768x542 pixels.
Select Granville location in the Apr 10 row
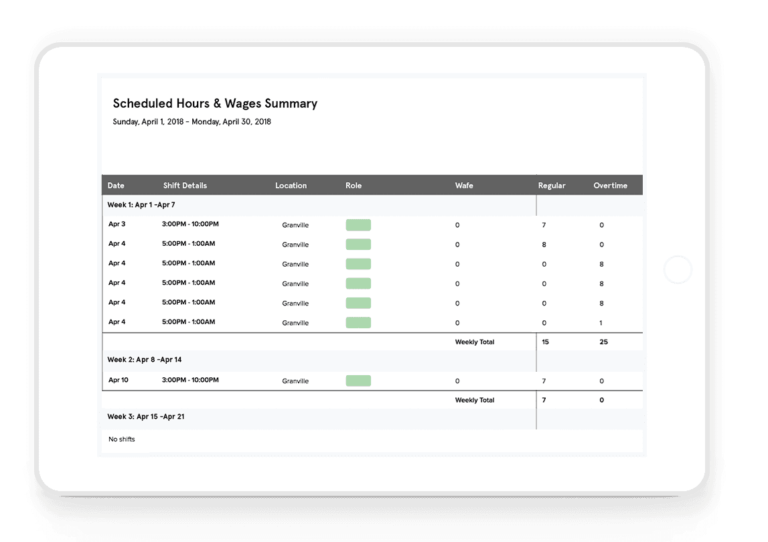tap(295, 381)
